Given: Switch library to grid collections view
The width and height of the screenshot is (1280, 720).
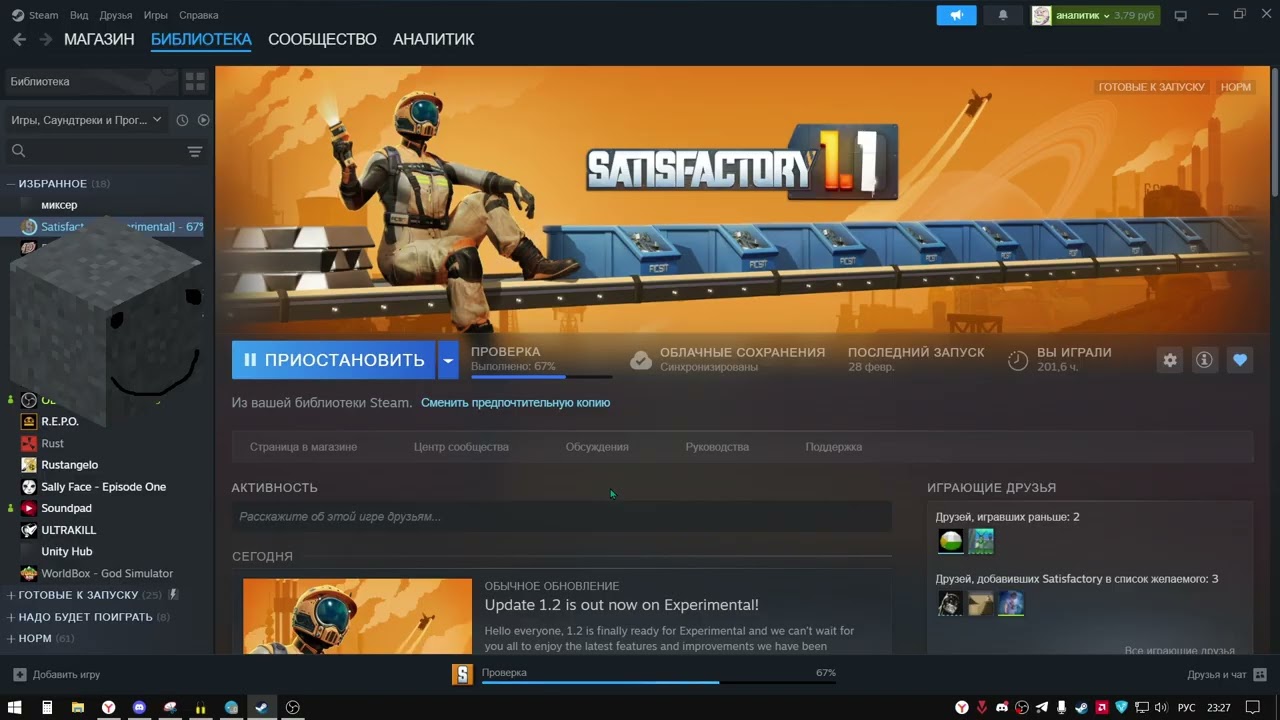Looking at the screenshot, I should (195, 81).
